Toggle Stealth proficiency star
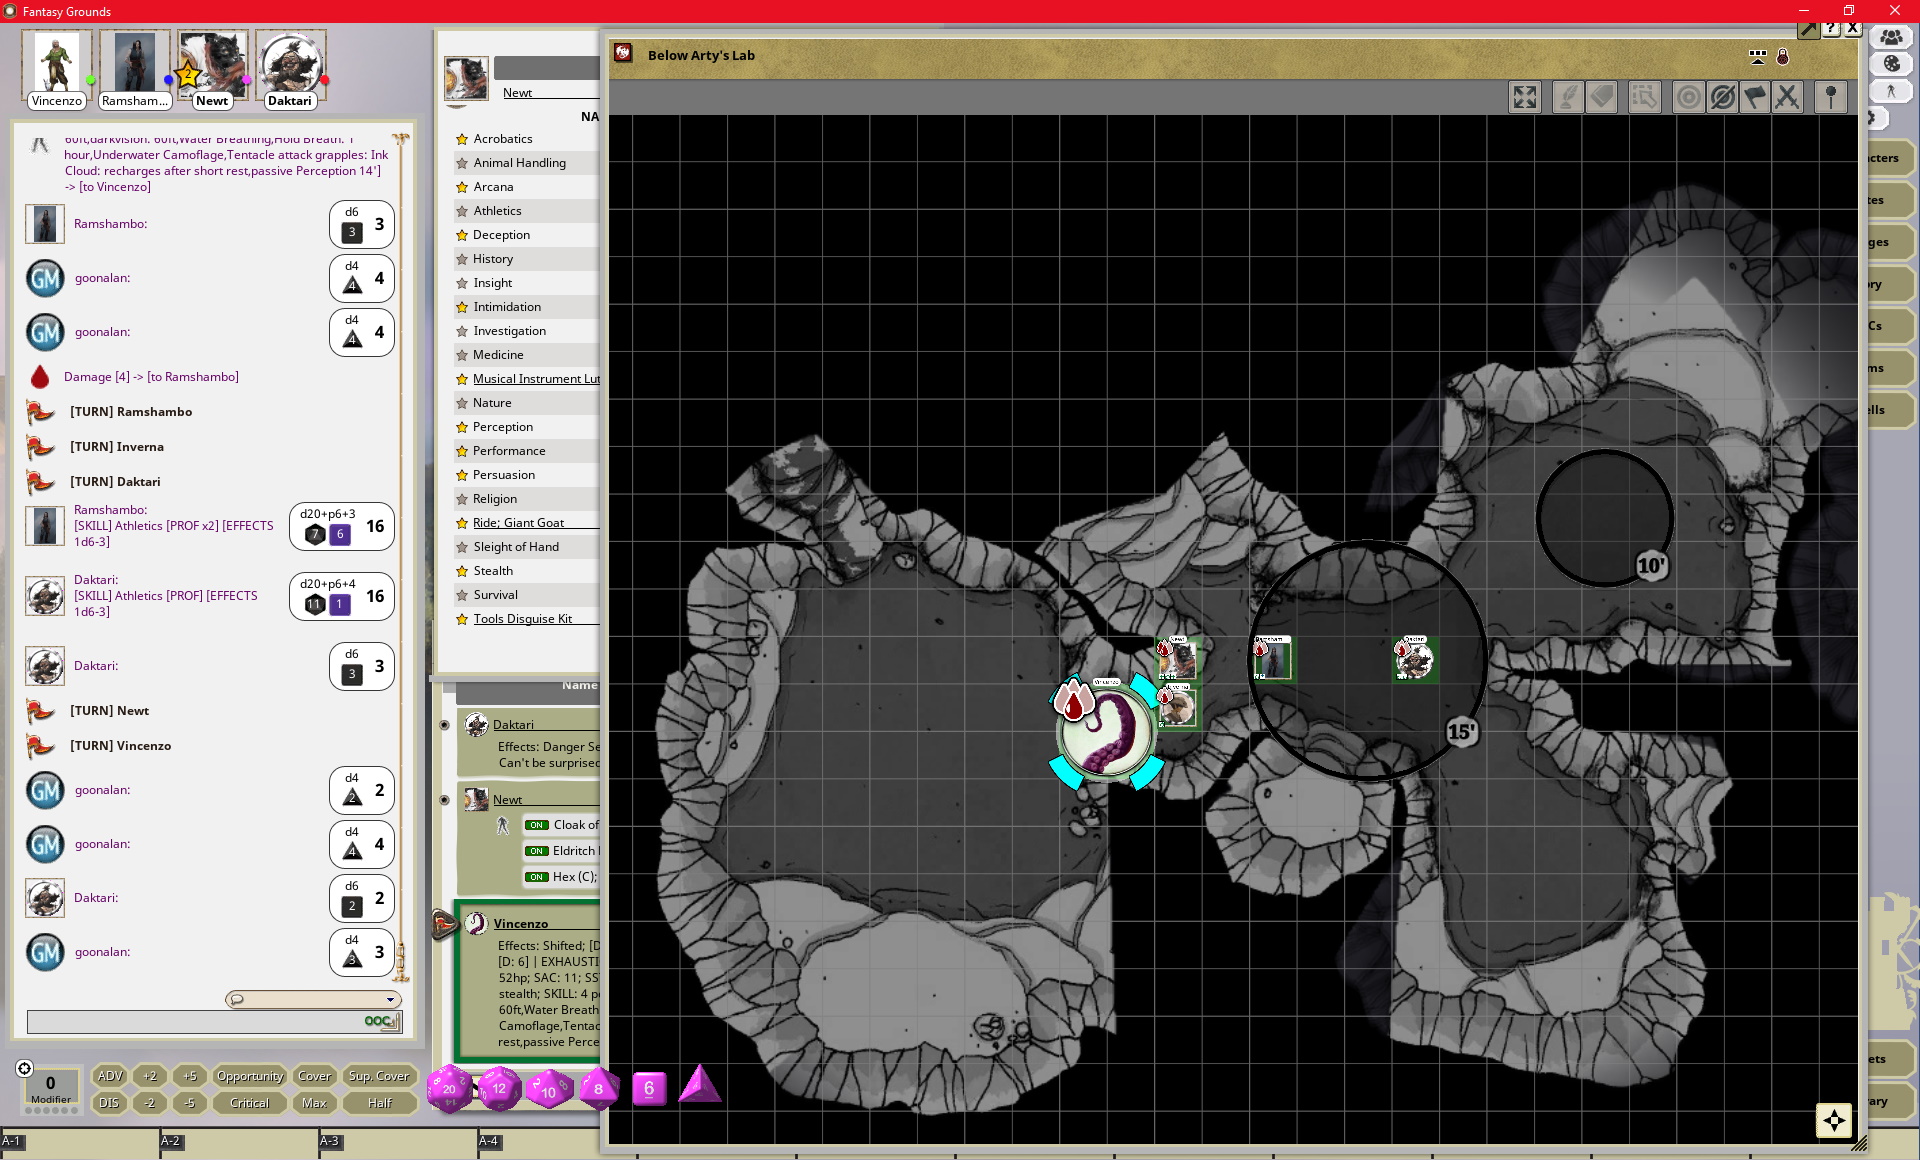1920x1160 pixels. point(462,571)
